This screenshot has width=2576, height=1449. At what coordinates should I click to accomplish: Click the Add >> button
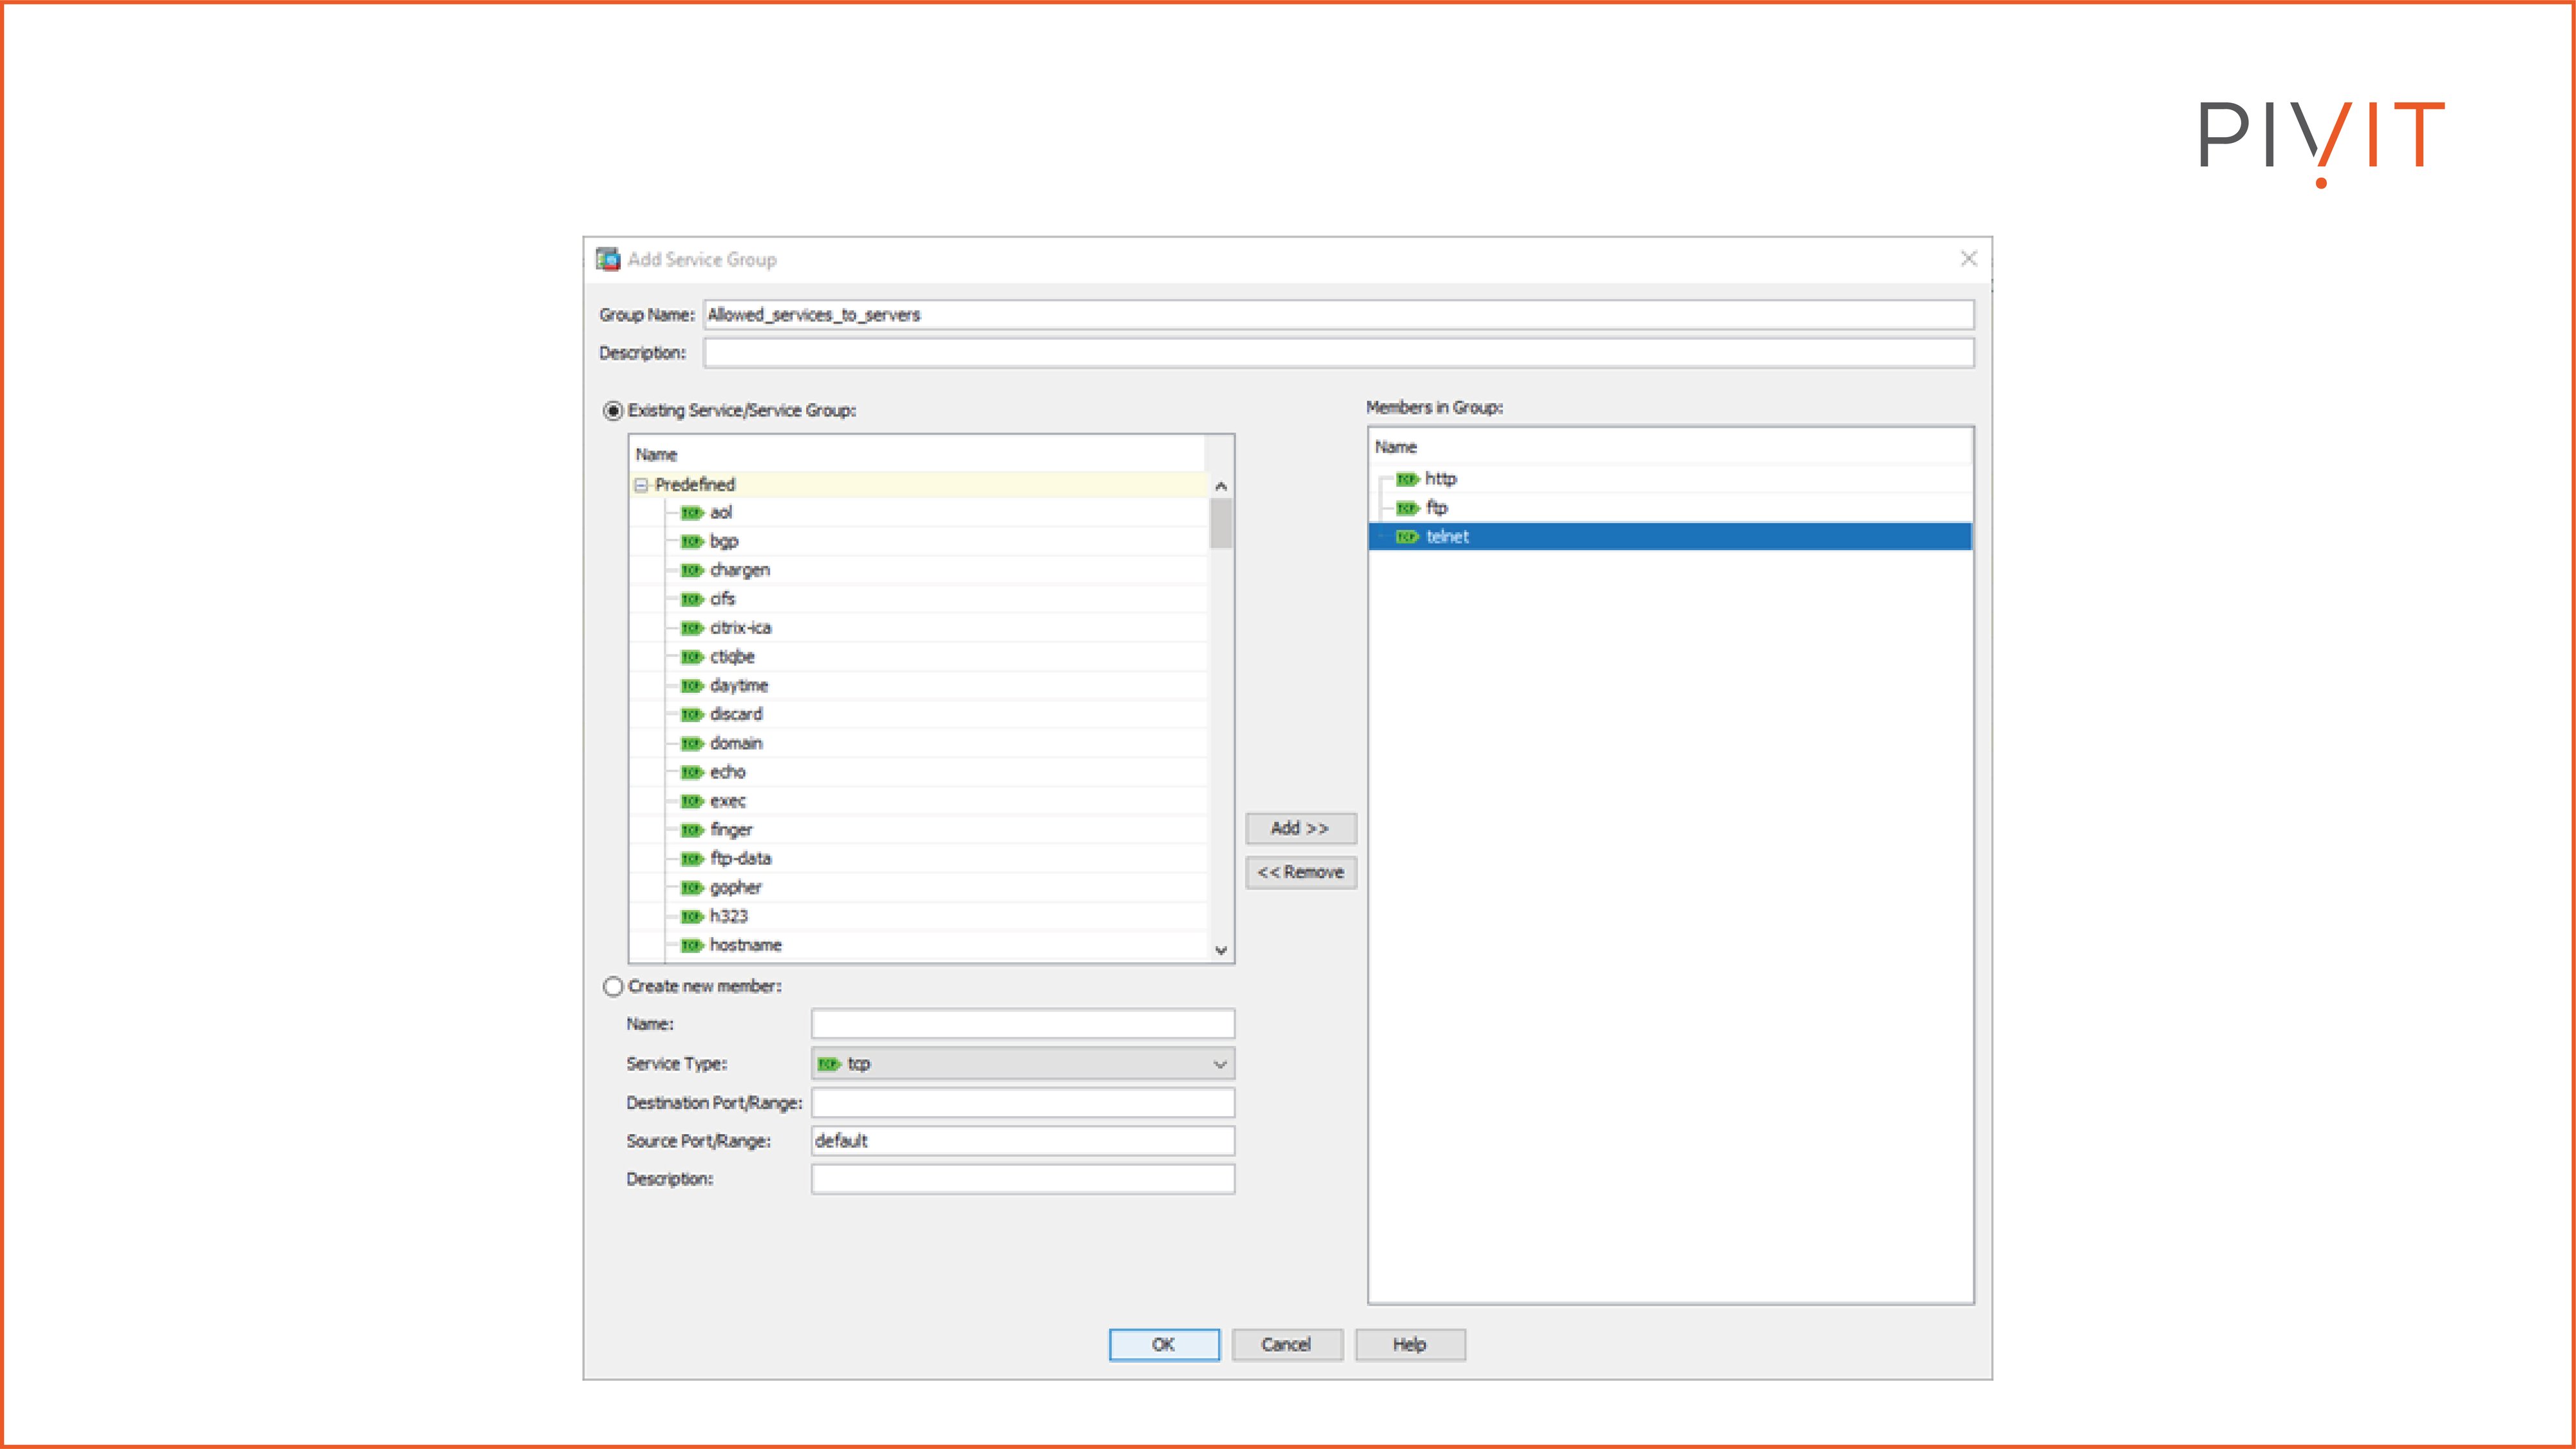coord(1300,829)
